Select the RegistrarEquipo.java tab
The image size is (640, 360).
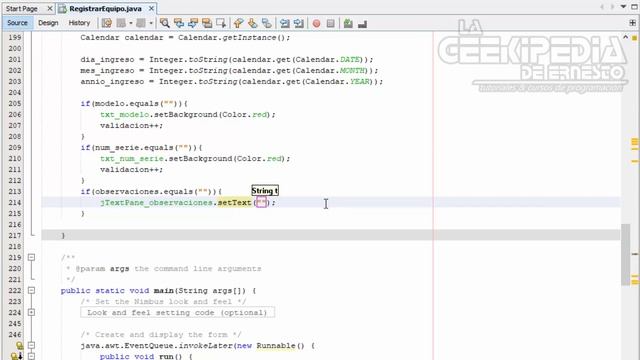105,9
